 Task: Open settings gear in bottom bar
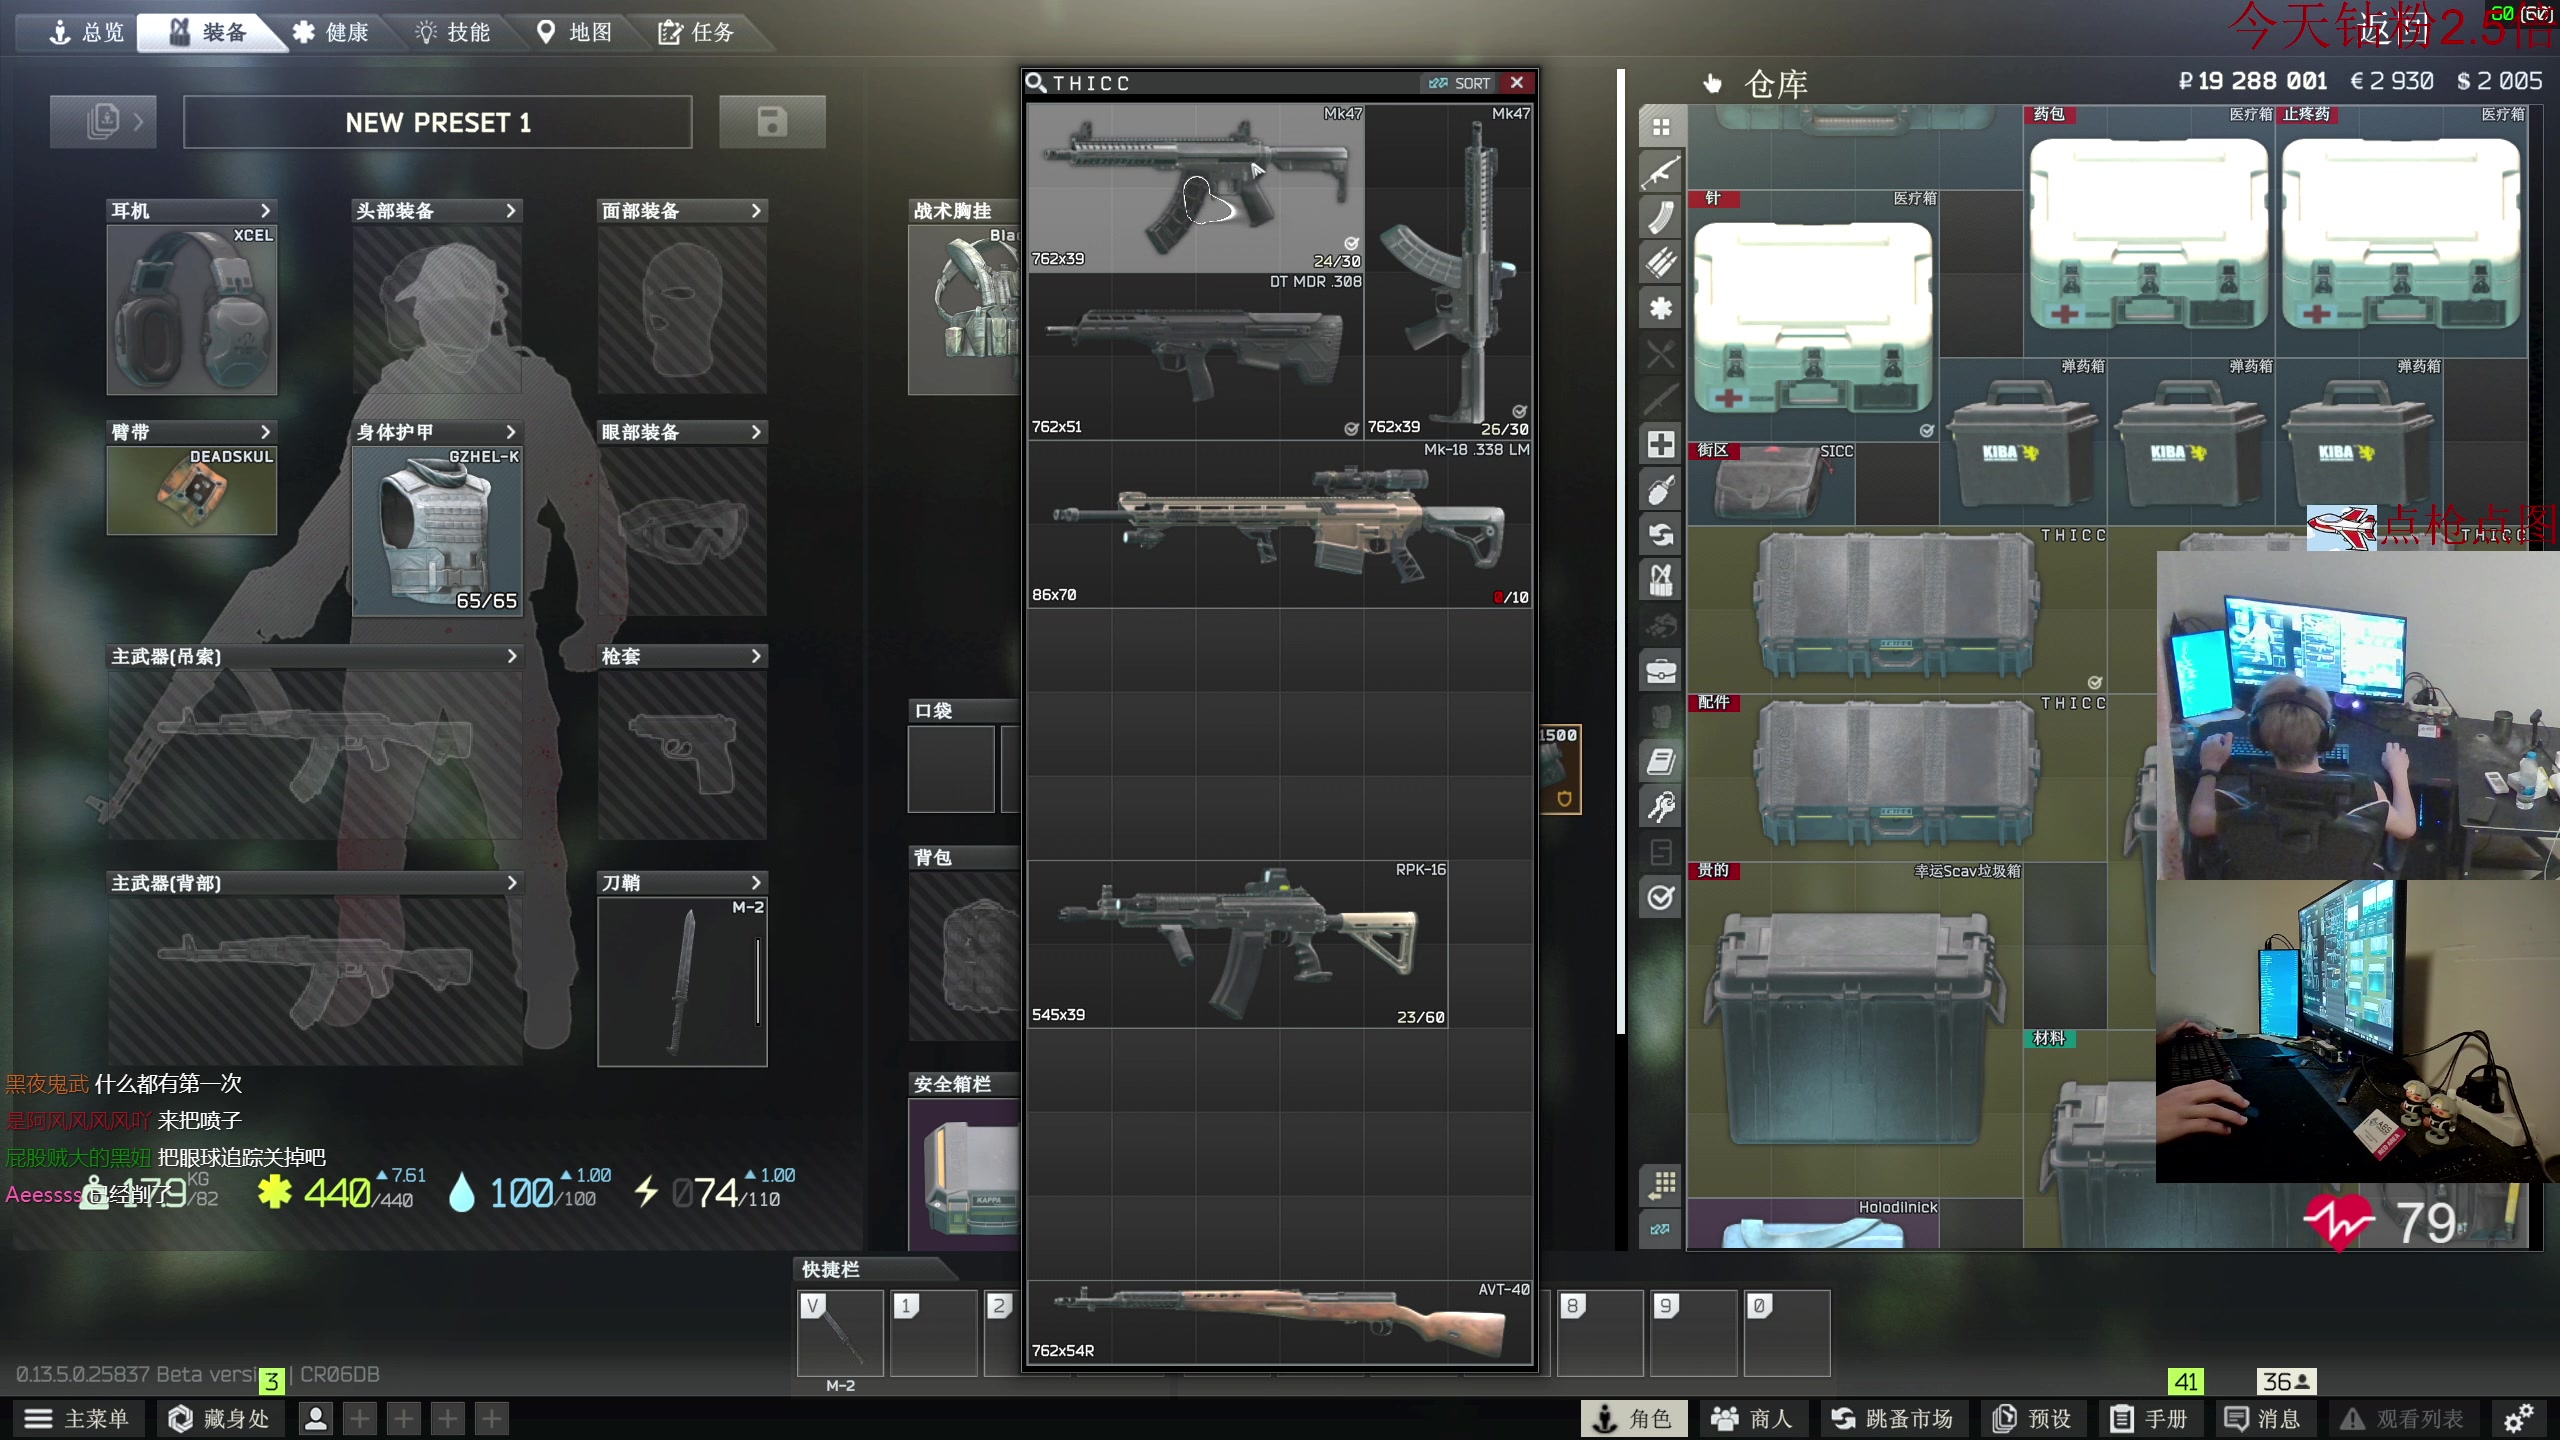2518,1418
